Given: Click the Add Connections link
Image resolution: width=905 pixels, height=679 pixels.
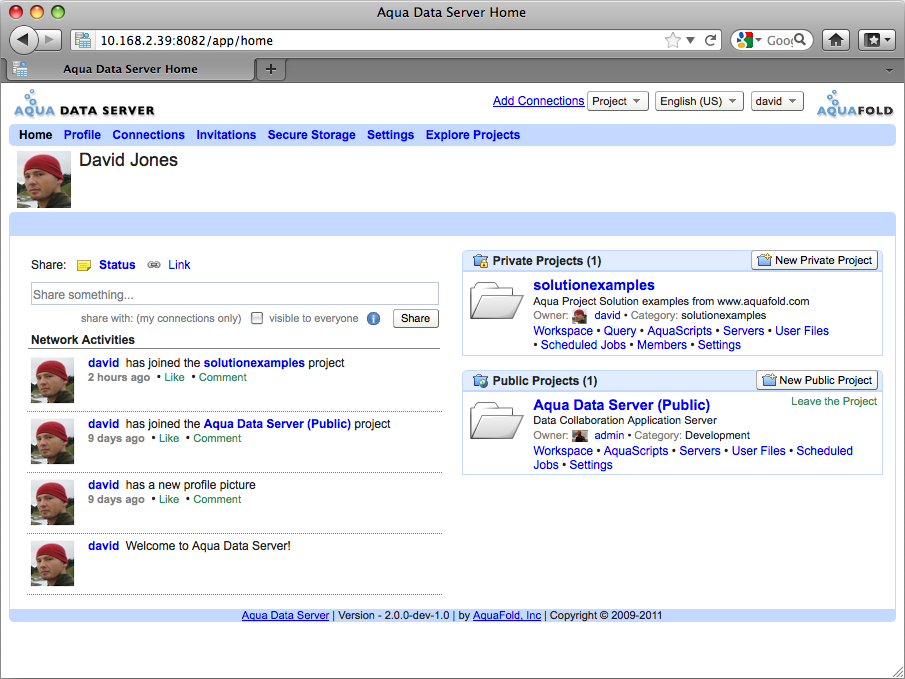Looking at the screenshot, I should point(538,101).
